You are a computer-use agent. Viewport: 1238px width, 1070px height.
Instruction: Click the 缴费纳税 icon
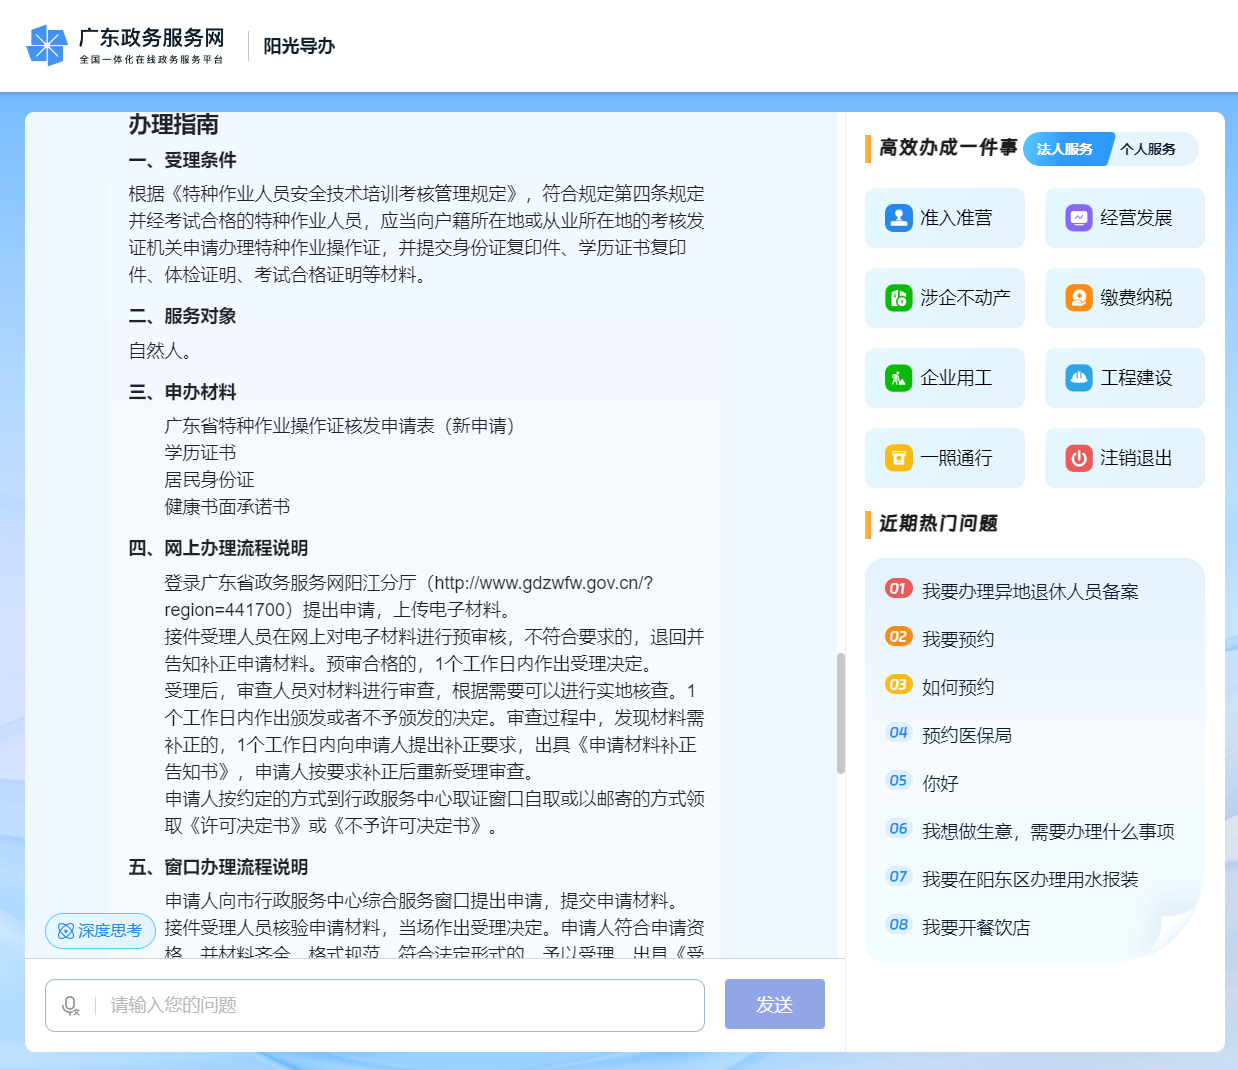click(1124, 297)
